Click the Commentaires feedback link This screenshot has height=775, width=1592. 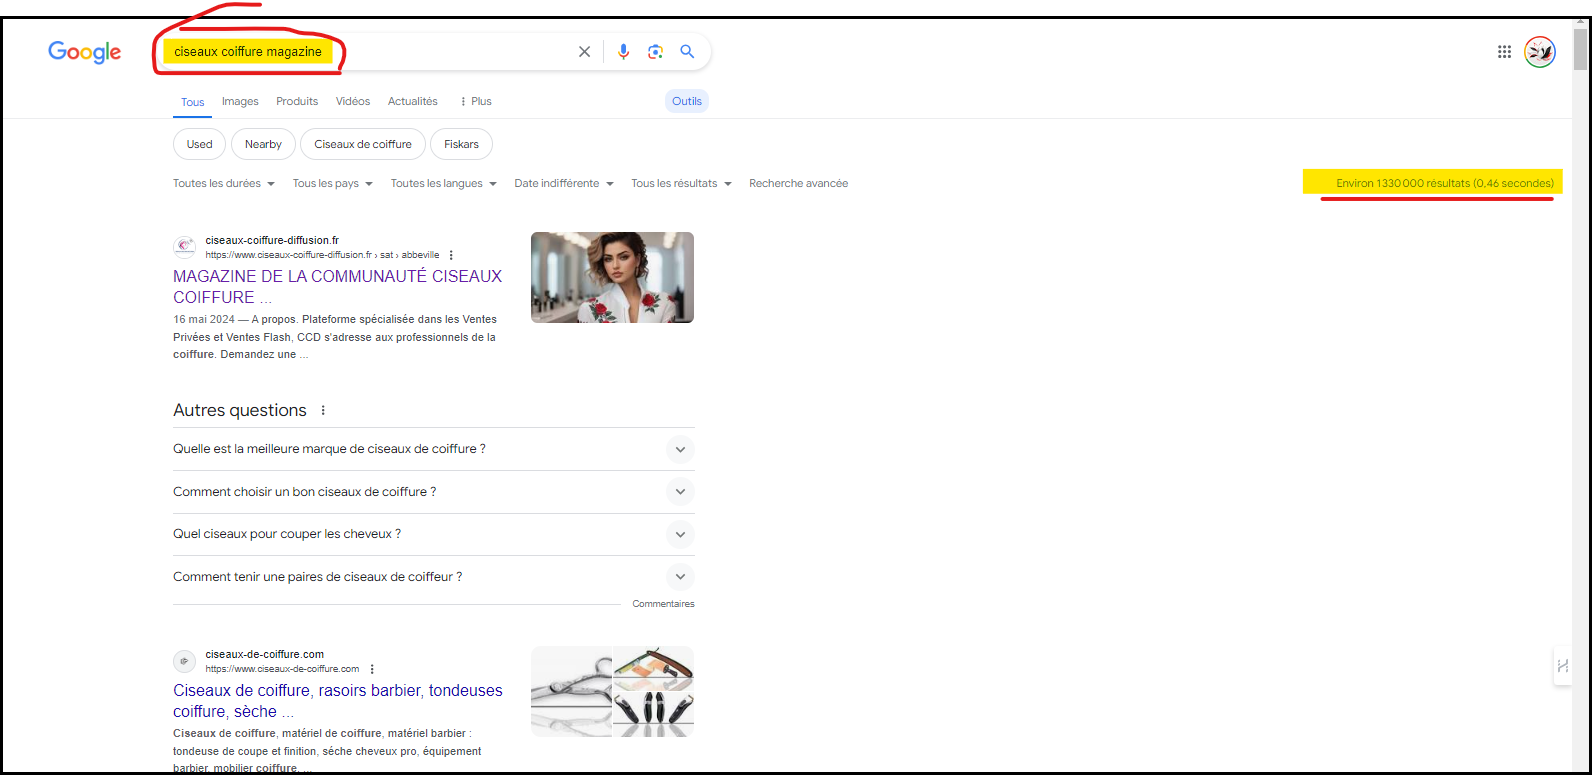pyautogui.click(x=663, y=604)
